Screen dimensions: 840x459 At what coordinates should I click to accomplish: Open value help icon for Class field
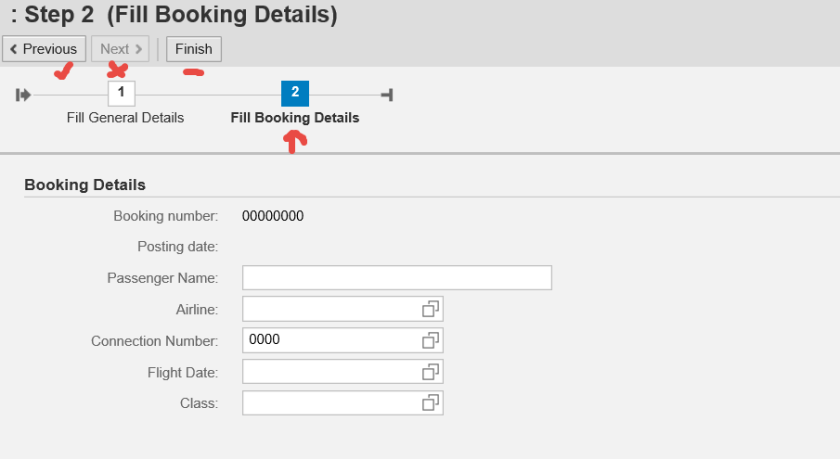coord(431,403)
